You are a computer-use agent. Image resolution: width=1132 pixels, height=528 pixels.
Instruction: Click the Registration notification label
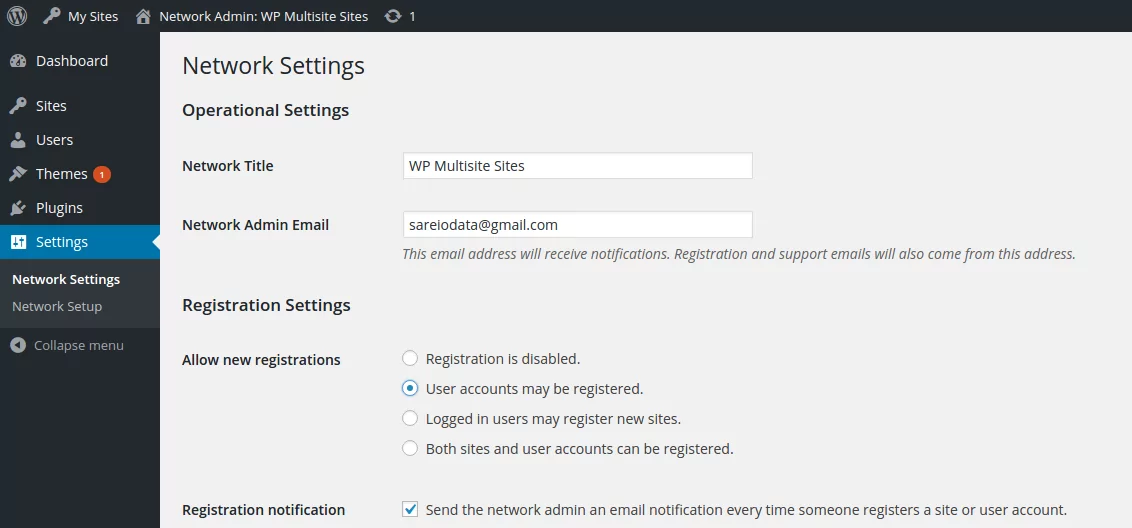[264, 510]
